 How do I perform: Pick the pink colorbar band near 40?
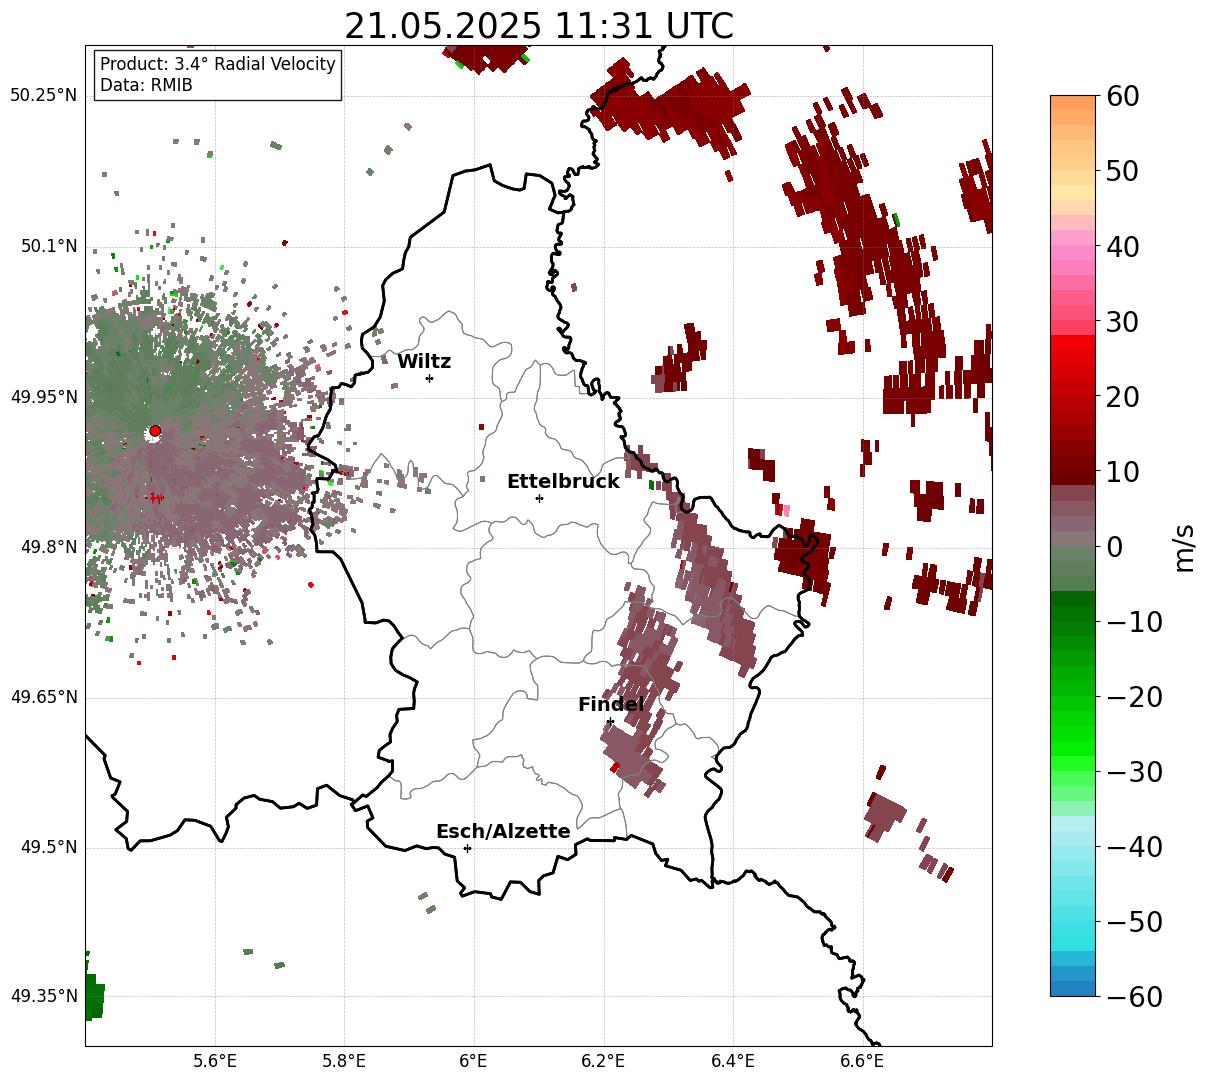click(1073, 252)
